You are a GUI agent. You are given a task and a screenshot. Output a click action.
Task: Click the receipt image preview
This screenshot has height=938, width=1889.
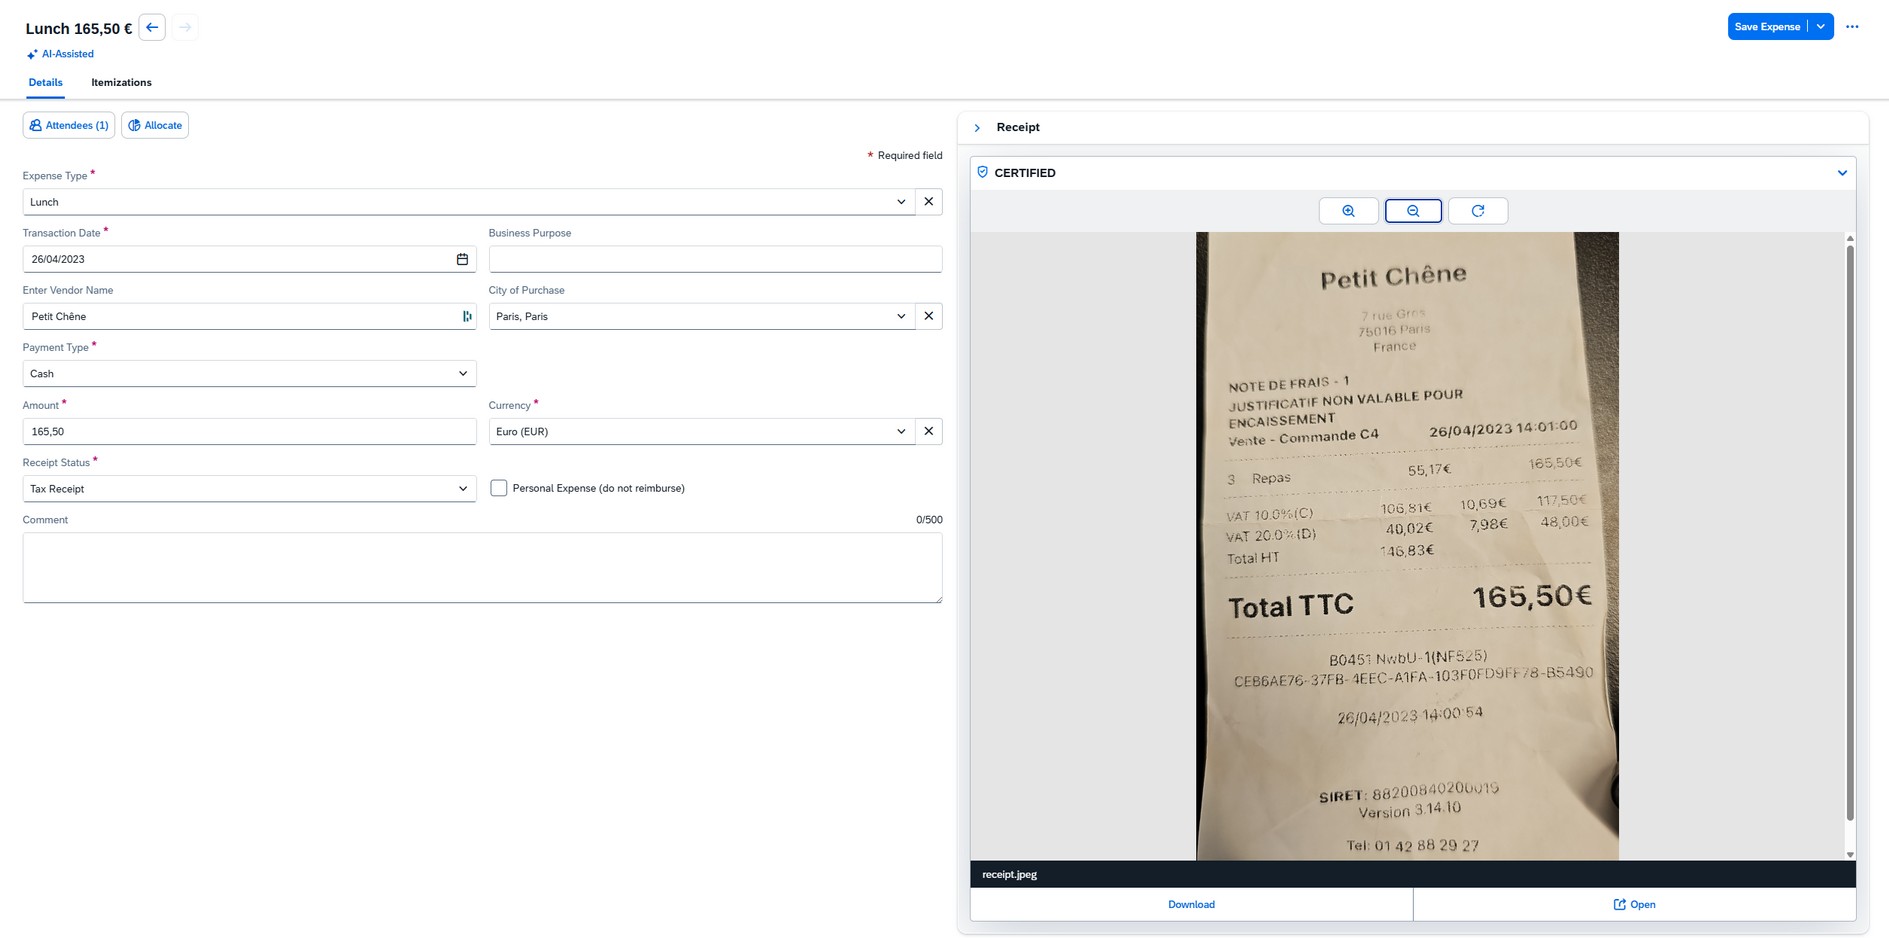[x=1407, y=546]
